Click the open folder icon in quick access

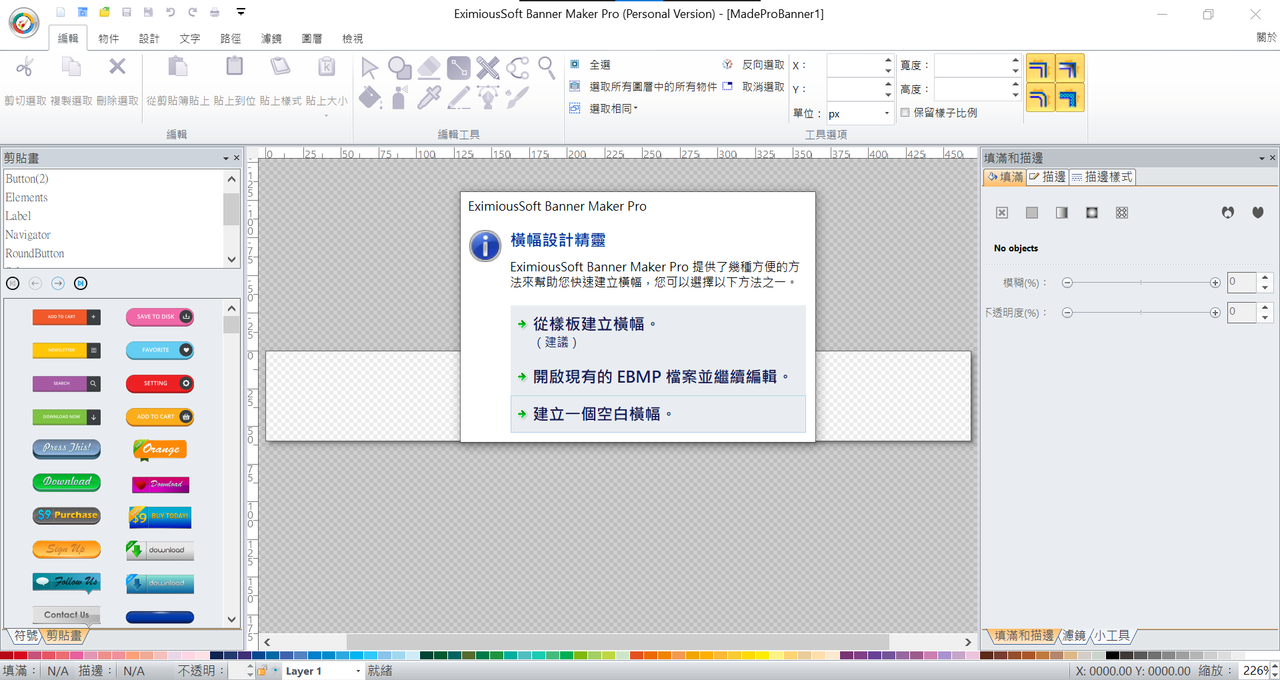(x=104, y=12)
